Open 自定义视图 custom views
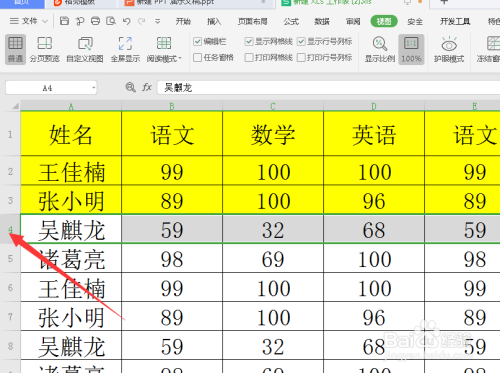This screenshot has height=373, width=500. pyautogui.click(x=85, y=49)
